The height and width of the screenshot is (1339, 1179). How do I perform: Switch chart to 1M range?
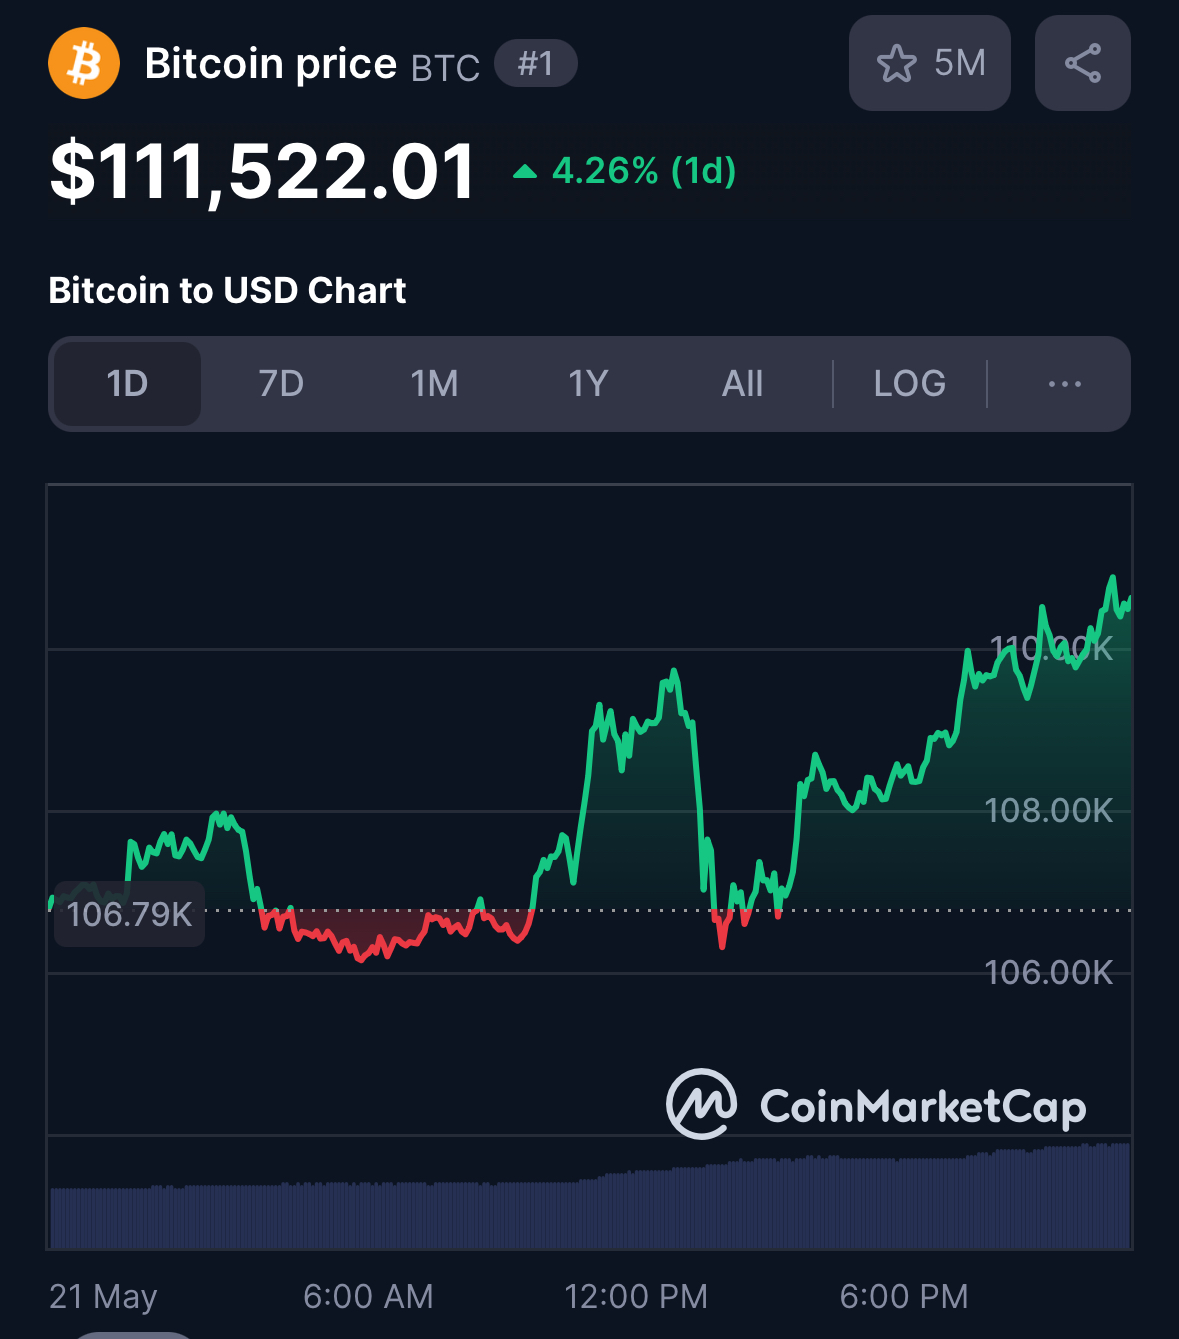(x=434, y=384)
